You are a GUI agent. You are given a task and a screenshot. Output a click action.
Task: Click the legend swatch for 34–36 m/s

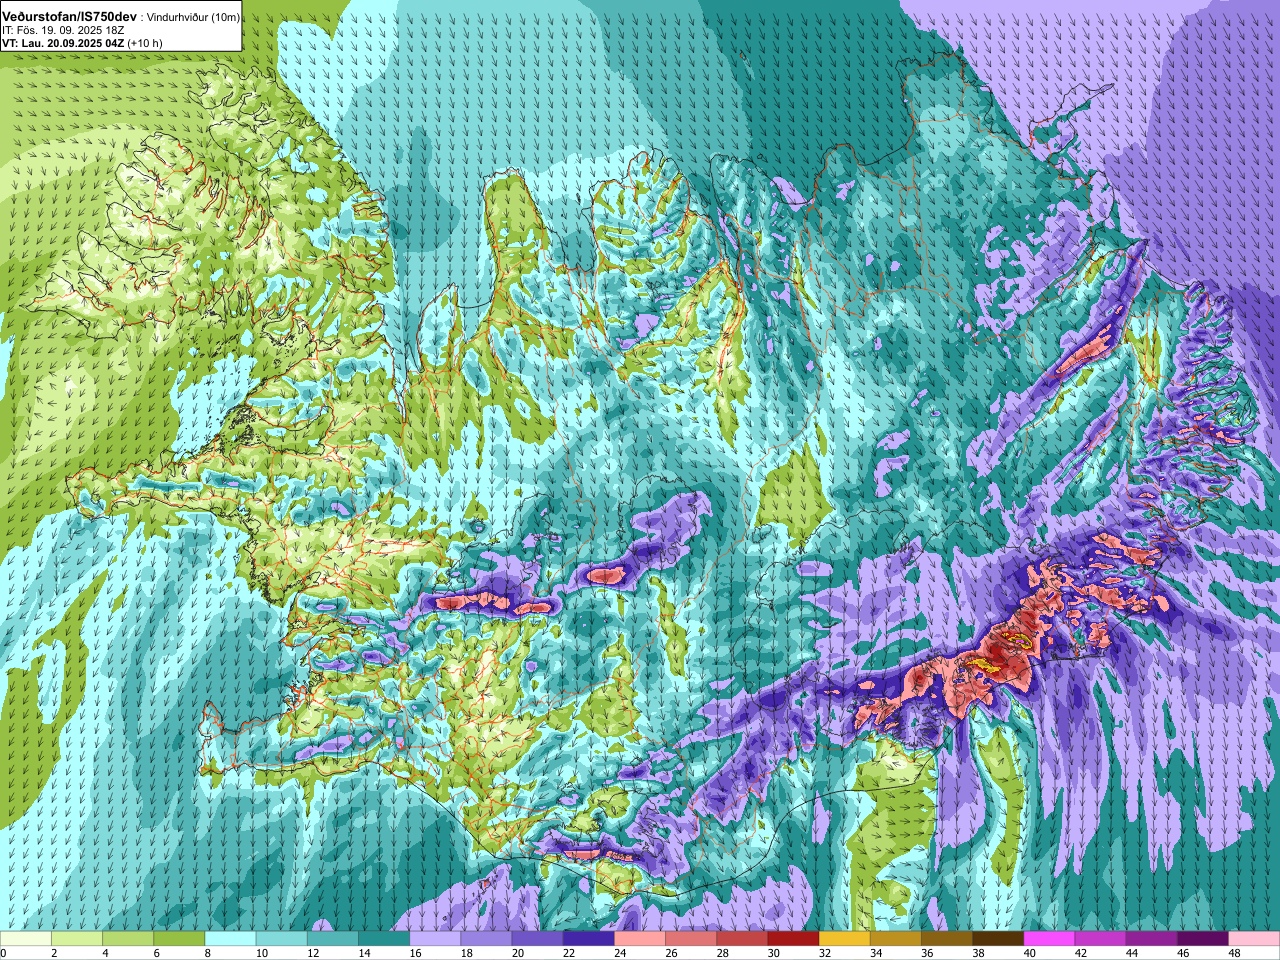[x=895, y=939]
